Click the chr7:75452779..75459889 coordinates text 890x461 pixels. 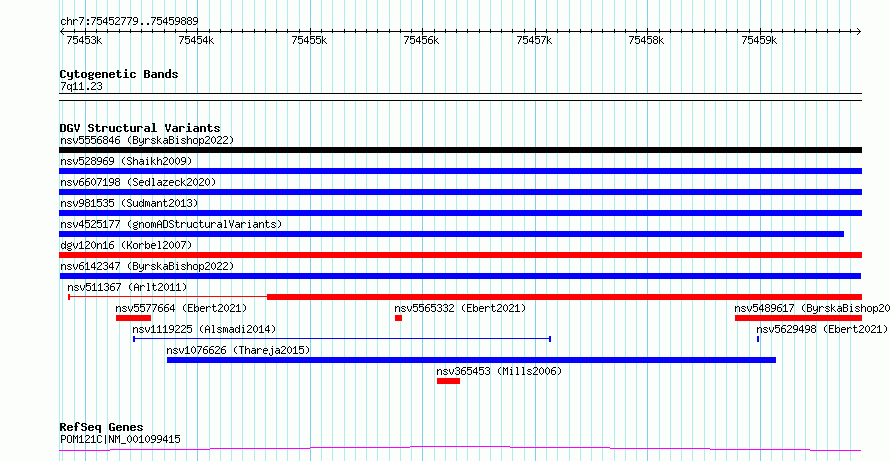pyautogui.click(x=129, y=22)
